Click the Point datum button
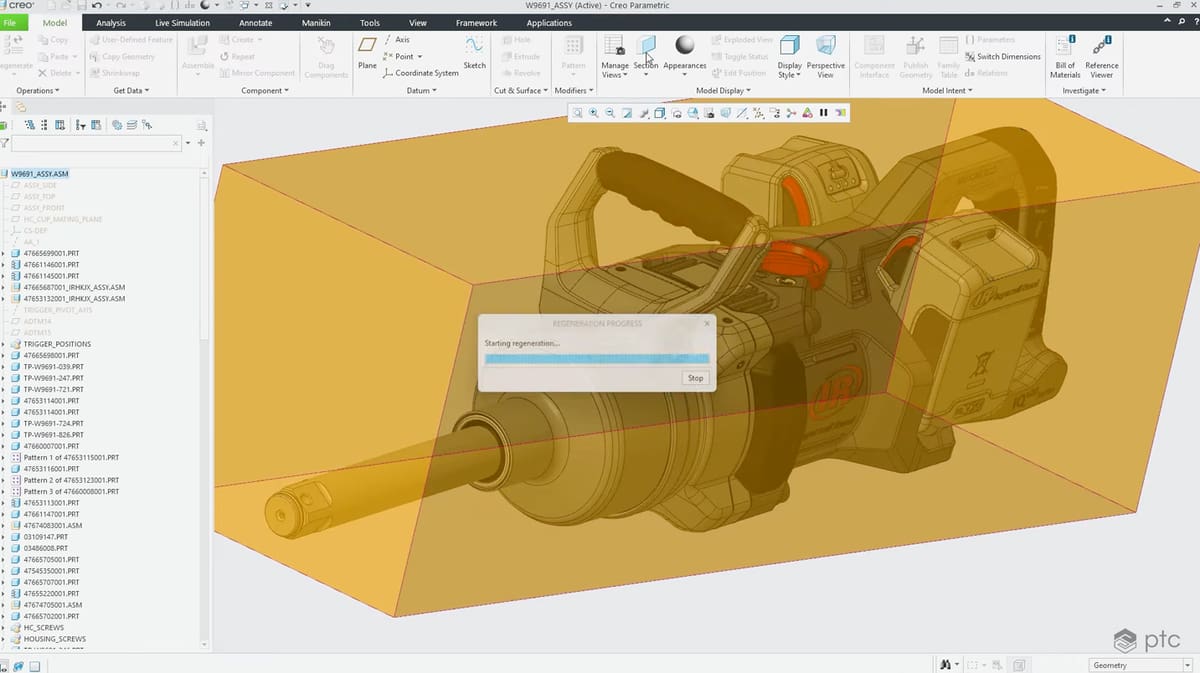Viewport: 1200px width, 673px height. click(403, 57)
